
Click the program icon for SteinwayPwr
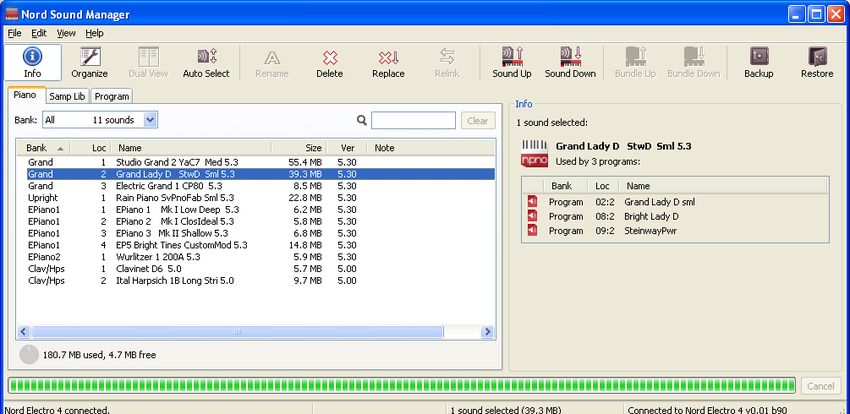click(532, 230)
